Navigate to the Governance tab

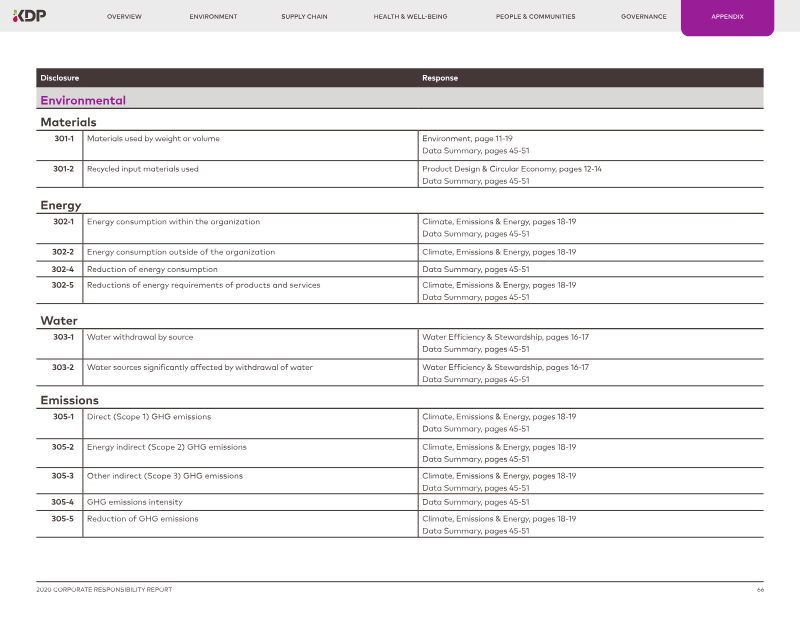click(643, 17)
